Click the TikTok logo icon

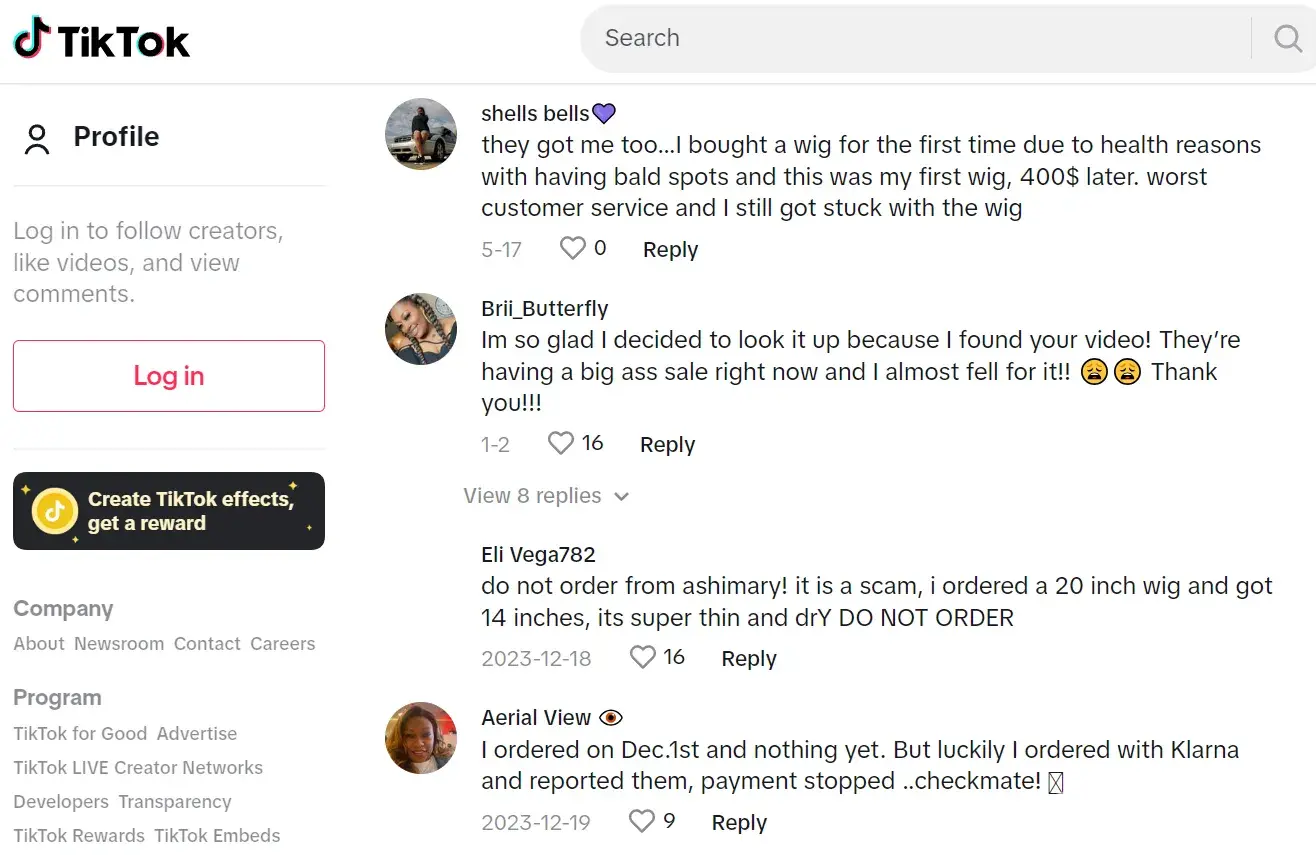tap(32, 38)
